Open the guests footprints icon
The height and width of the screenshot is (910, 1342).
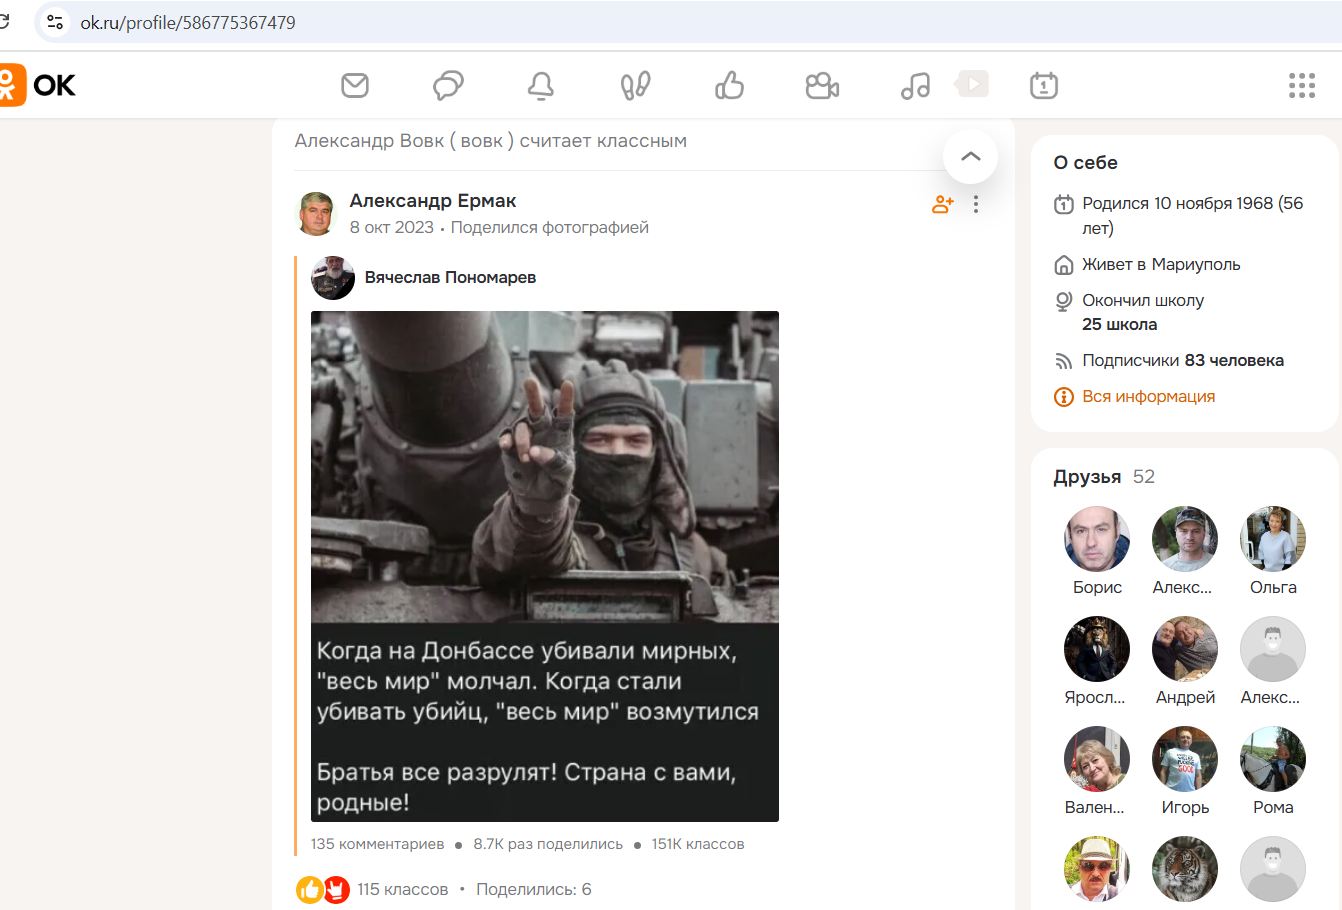tap(635, 86)
